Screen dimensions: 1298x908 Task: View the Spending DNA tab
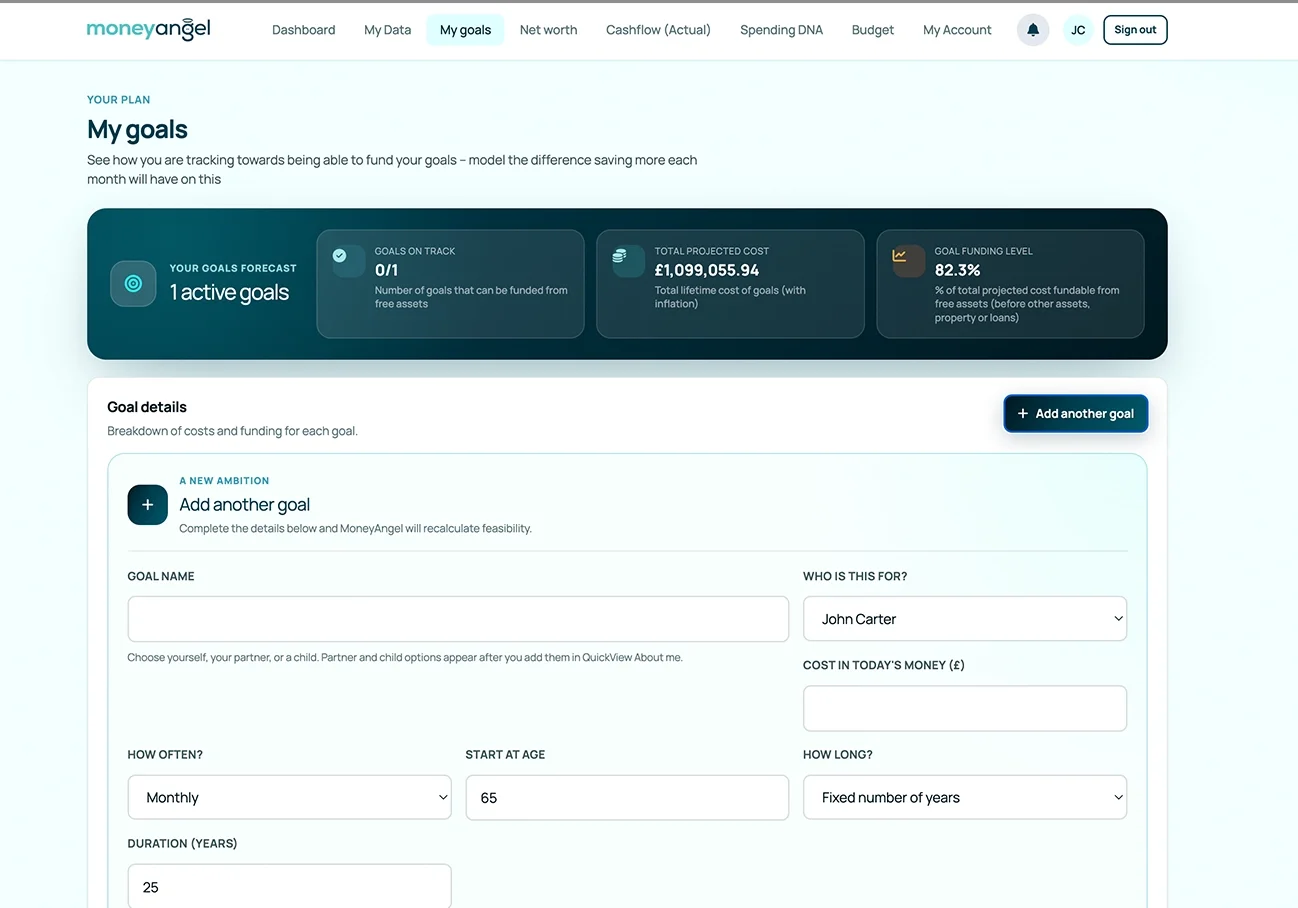pyautogui.click(x=782, y=30)
